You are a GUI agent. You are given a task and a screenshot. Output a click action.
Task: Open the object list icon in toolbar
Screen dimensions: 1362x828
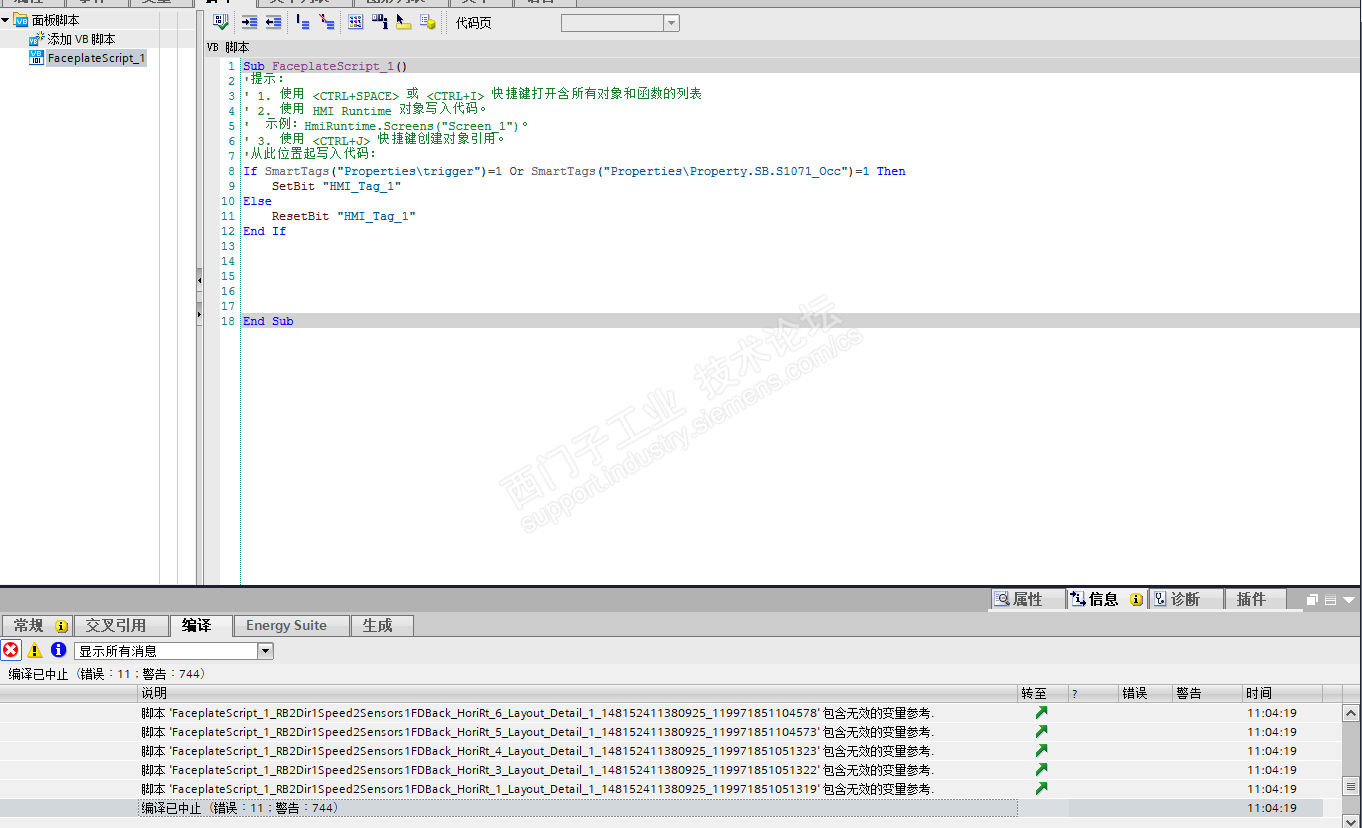point(356,22)
